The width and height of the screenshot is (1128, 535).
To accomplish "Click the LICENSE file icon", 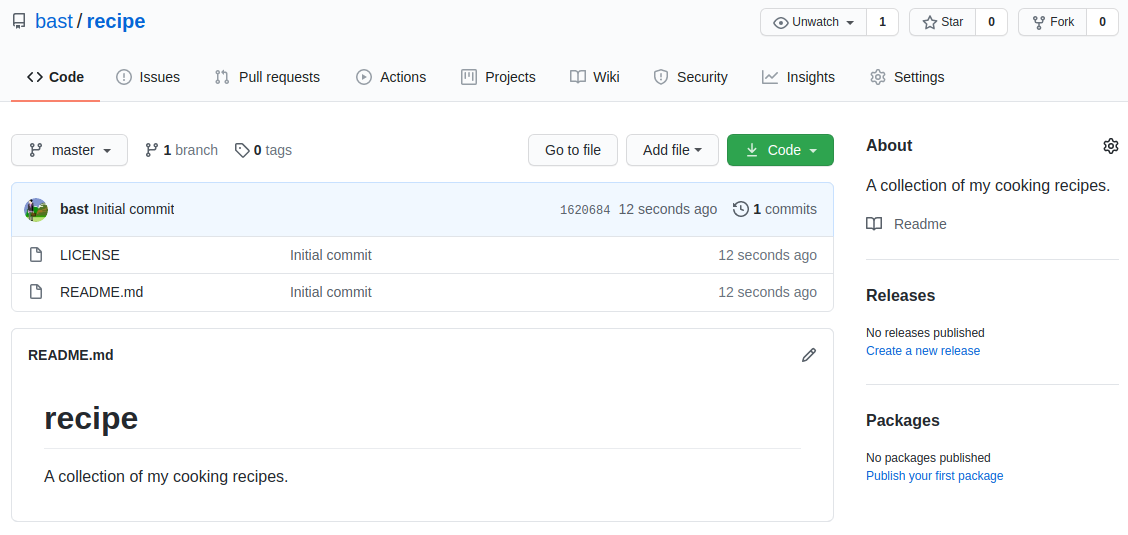I will [x=36, y=255].
